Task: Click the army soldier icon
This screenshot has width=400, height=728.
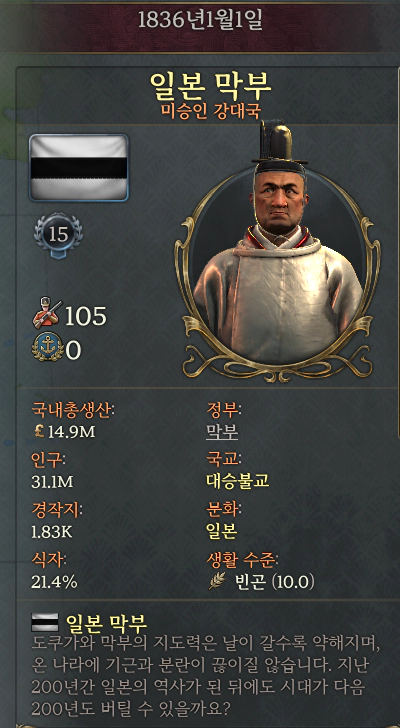Action: tap(46, 313)
